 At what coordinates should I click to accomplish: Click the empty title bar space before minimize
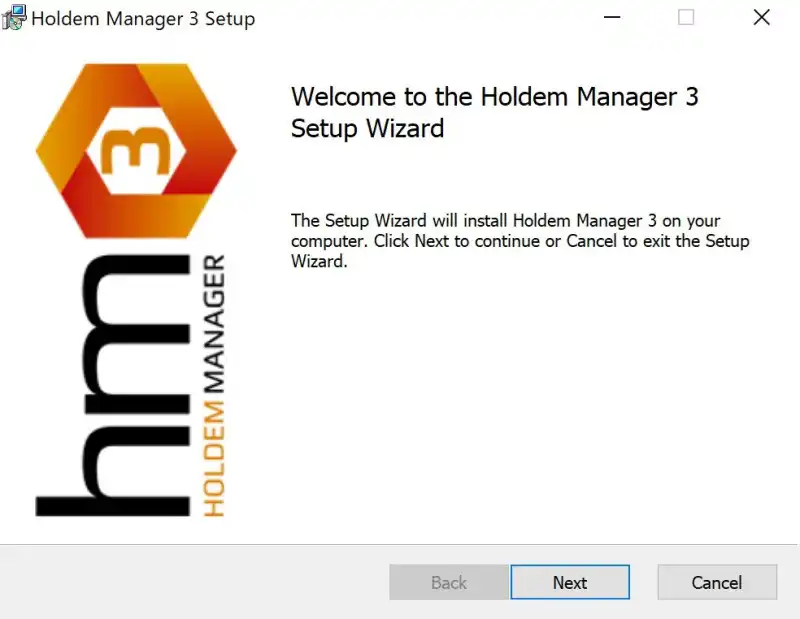(x=420, y=18)
